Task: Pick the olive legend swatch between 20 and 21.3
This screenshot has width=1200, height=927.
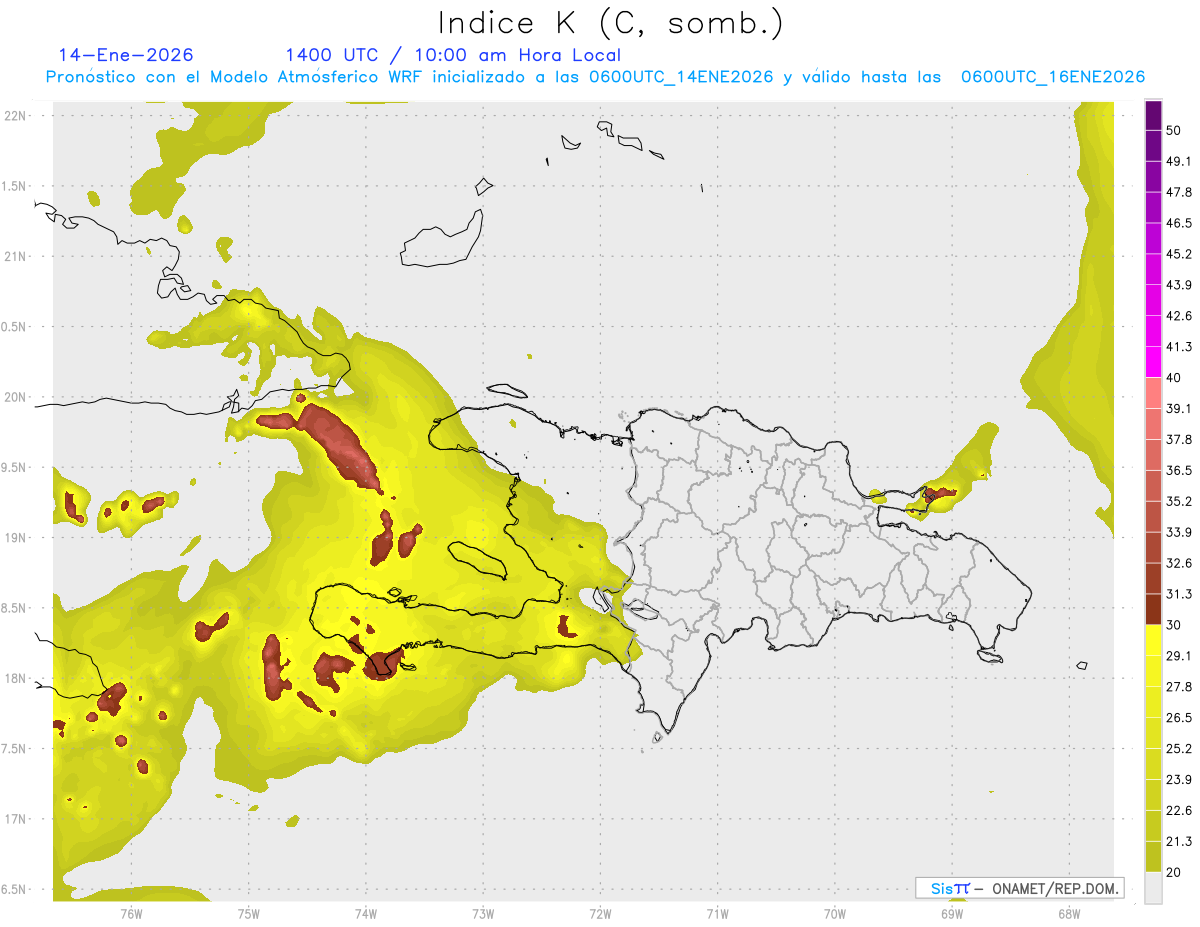Action: (x=1154, y=857)
